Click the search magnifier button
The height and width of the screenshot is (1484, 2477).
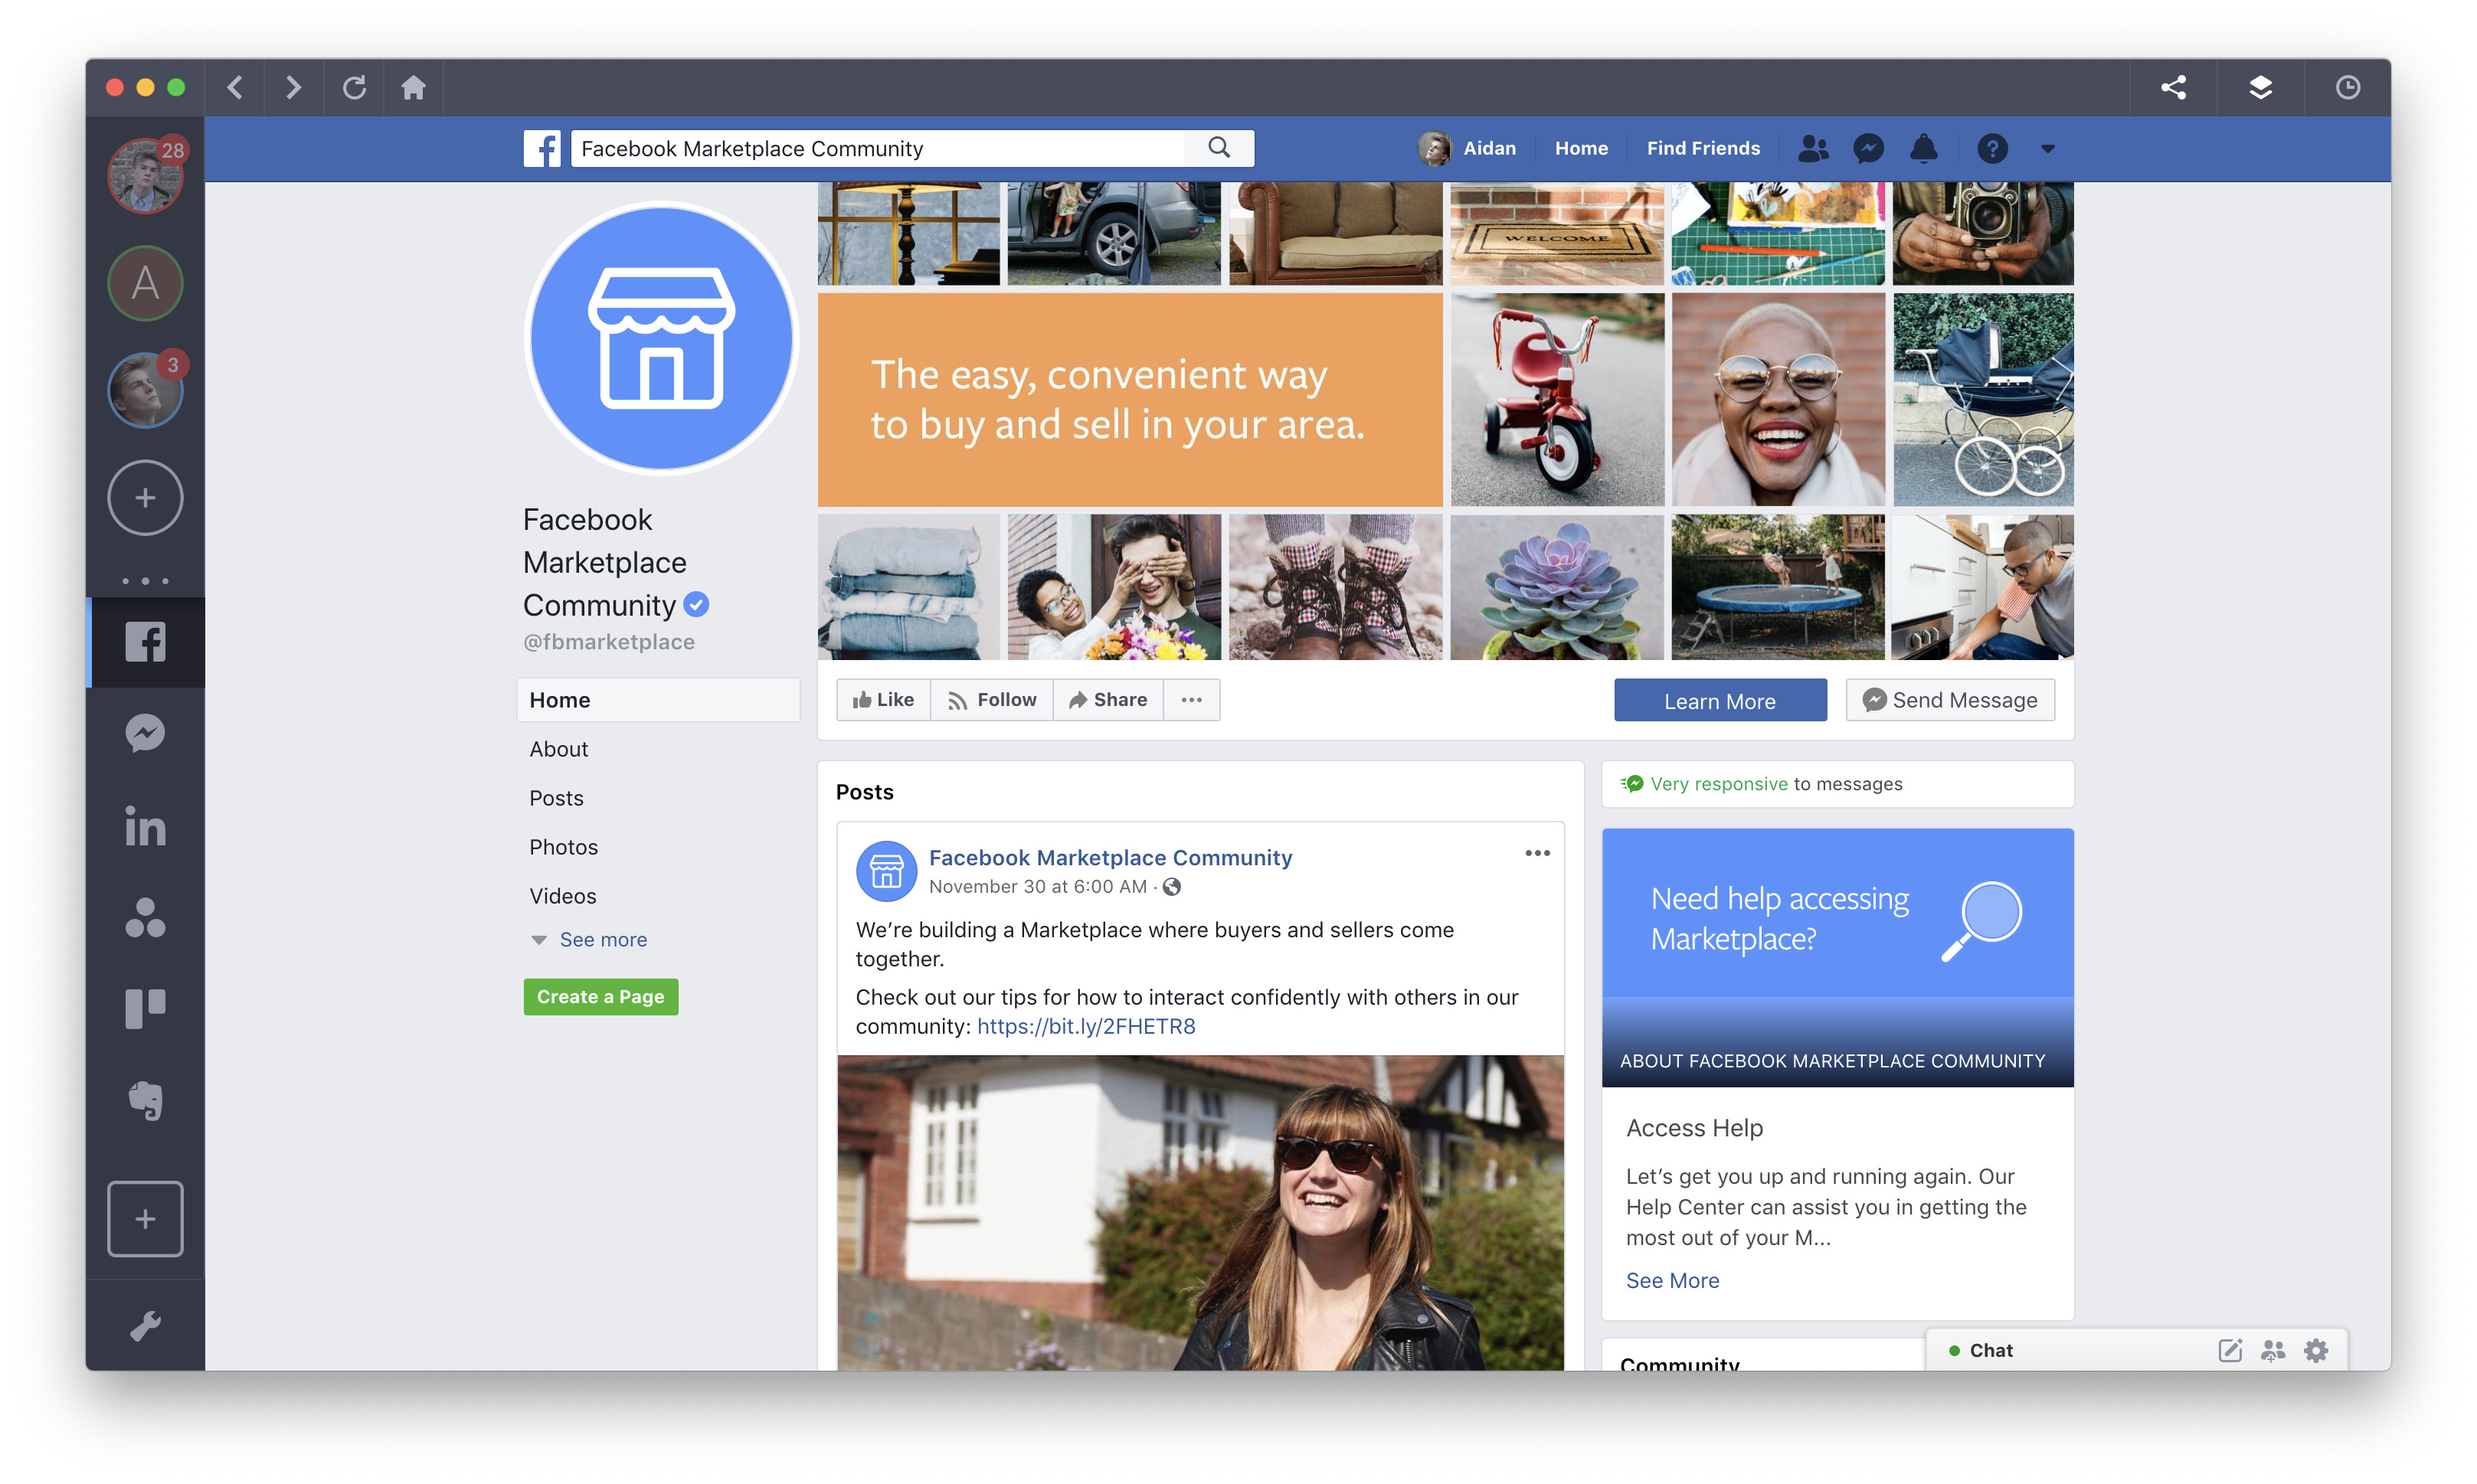(1219, 148)
